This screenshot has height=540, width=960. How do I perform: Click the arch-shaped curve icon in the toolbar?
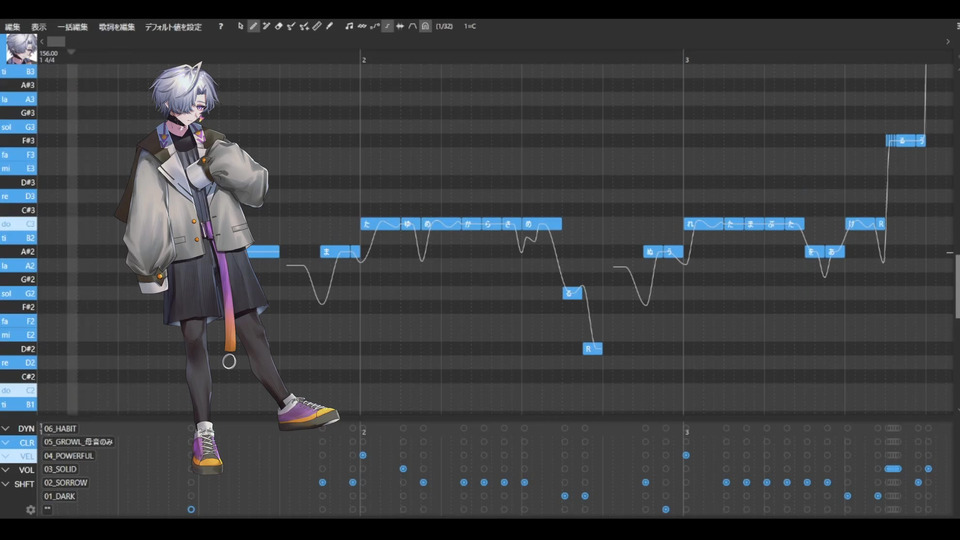point(413,26)
